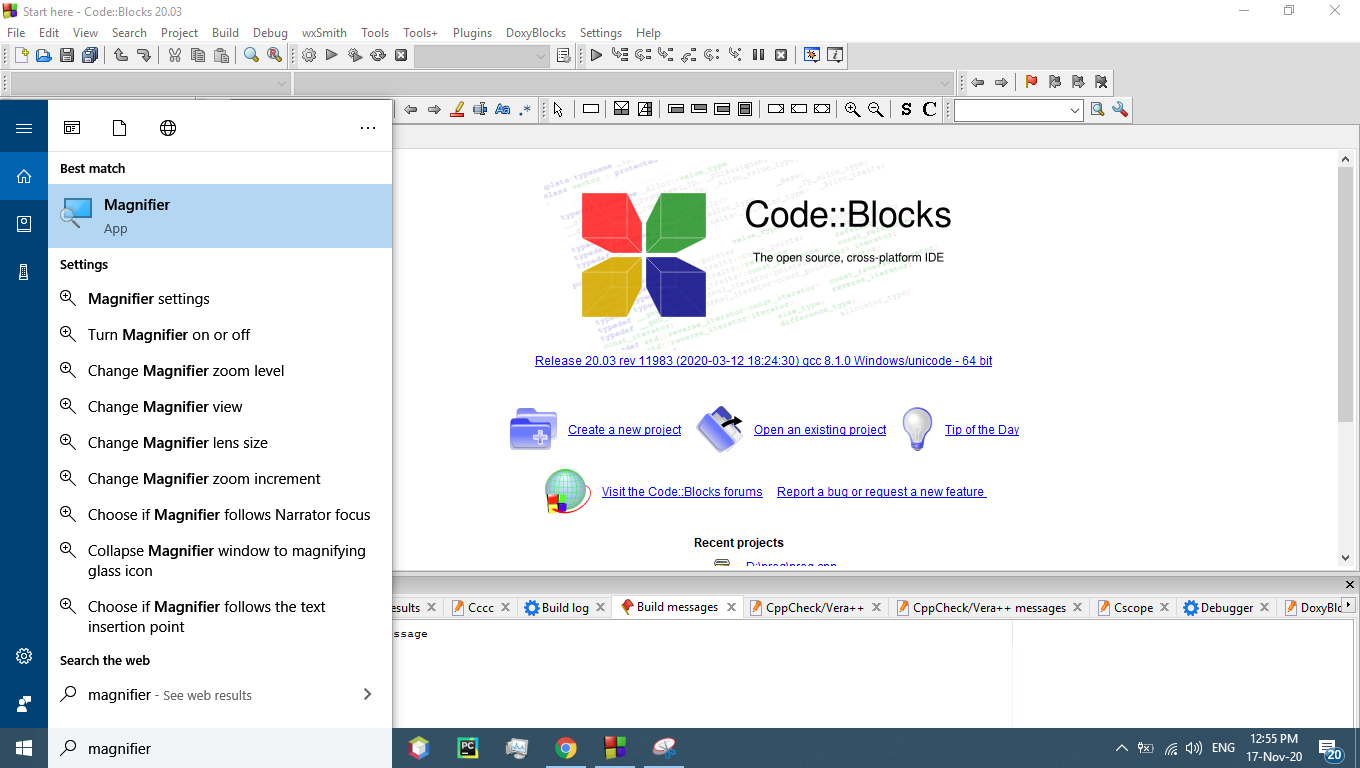Switch to the Debugger tab
Viewport: 1360px width, 768px height.
1227,607
